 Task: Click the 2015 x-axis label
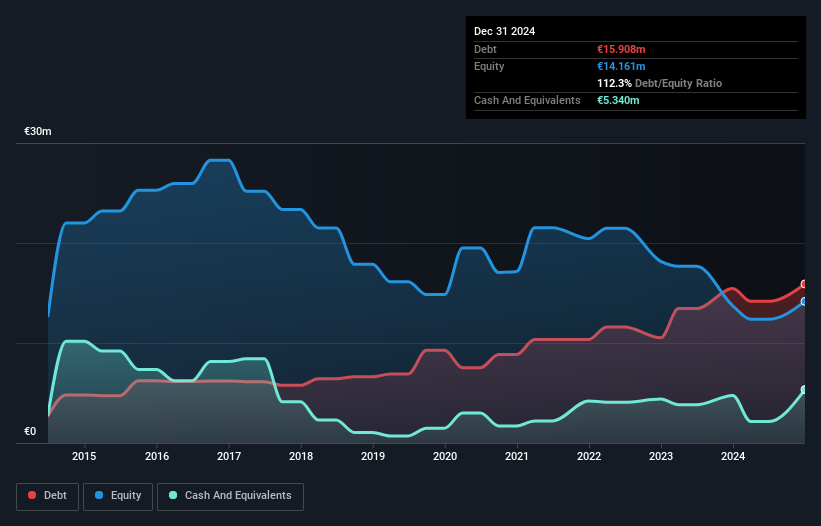[84, 456]
